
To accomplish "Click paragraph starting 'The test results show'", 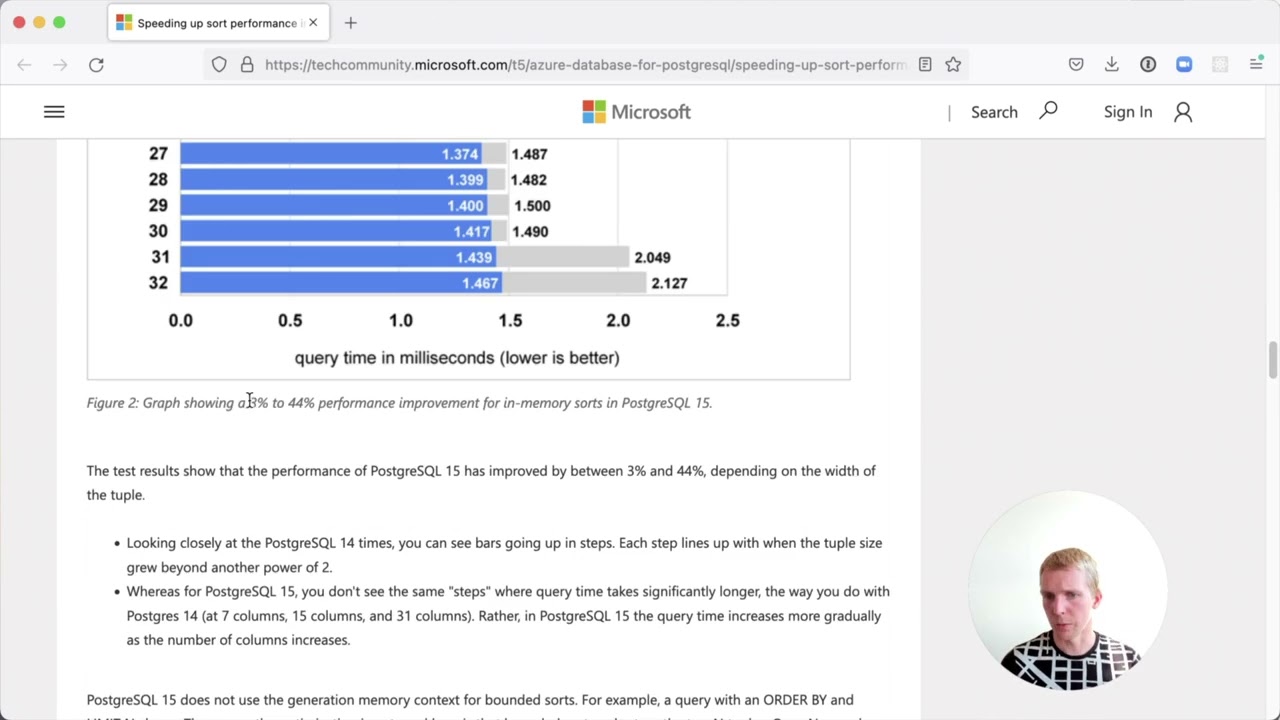I will coord(481,483).
